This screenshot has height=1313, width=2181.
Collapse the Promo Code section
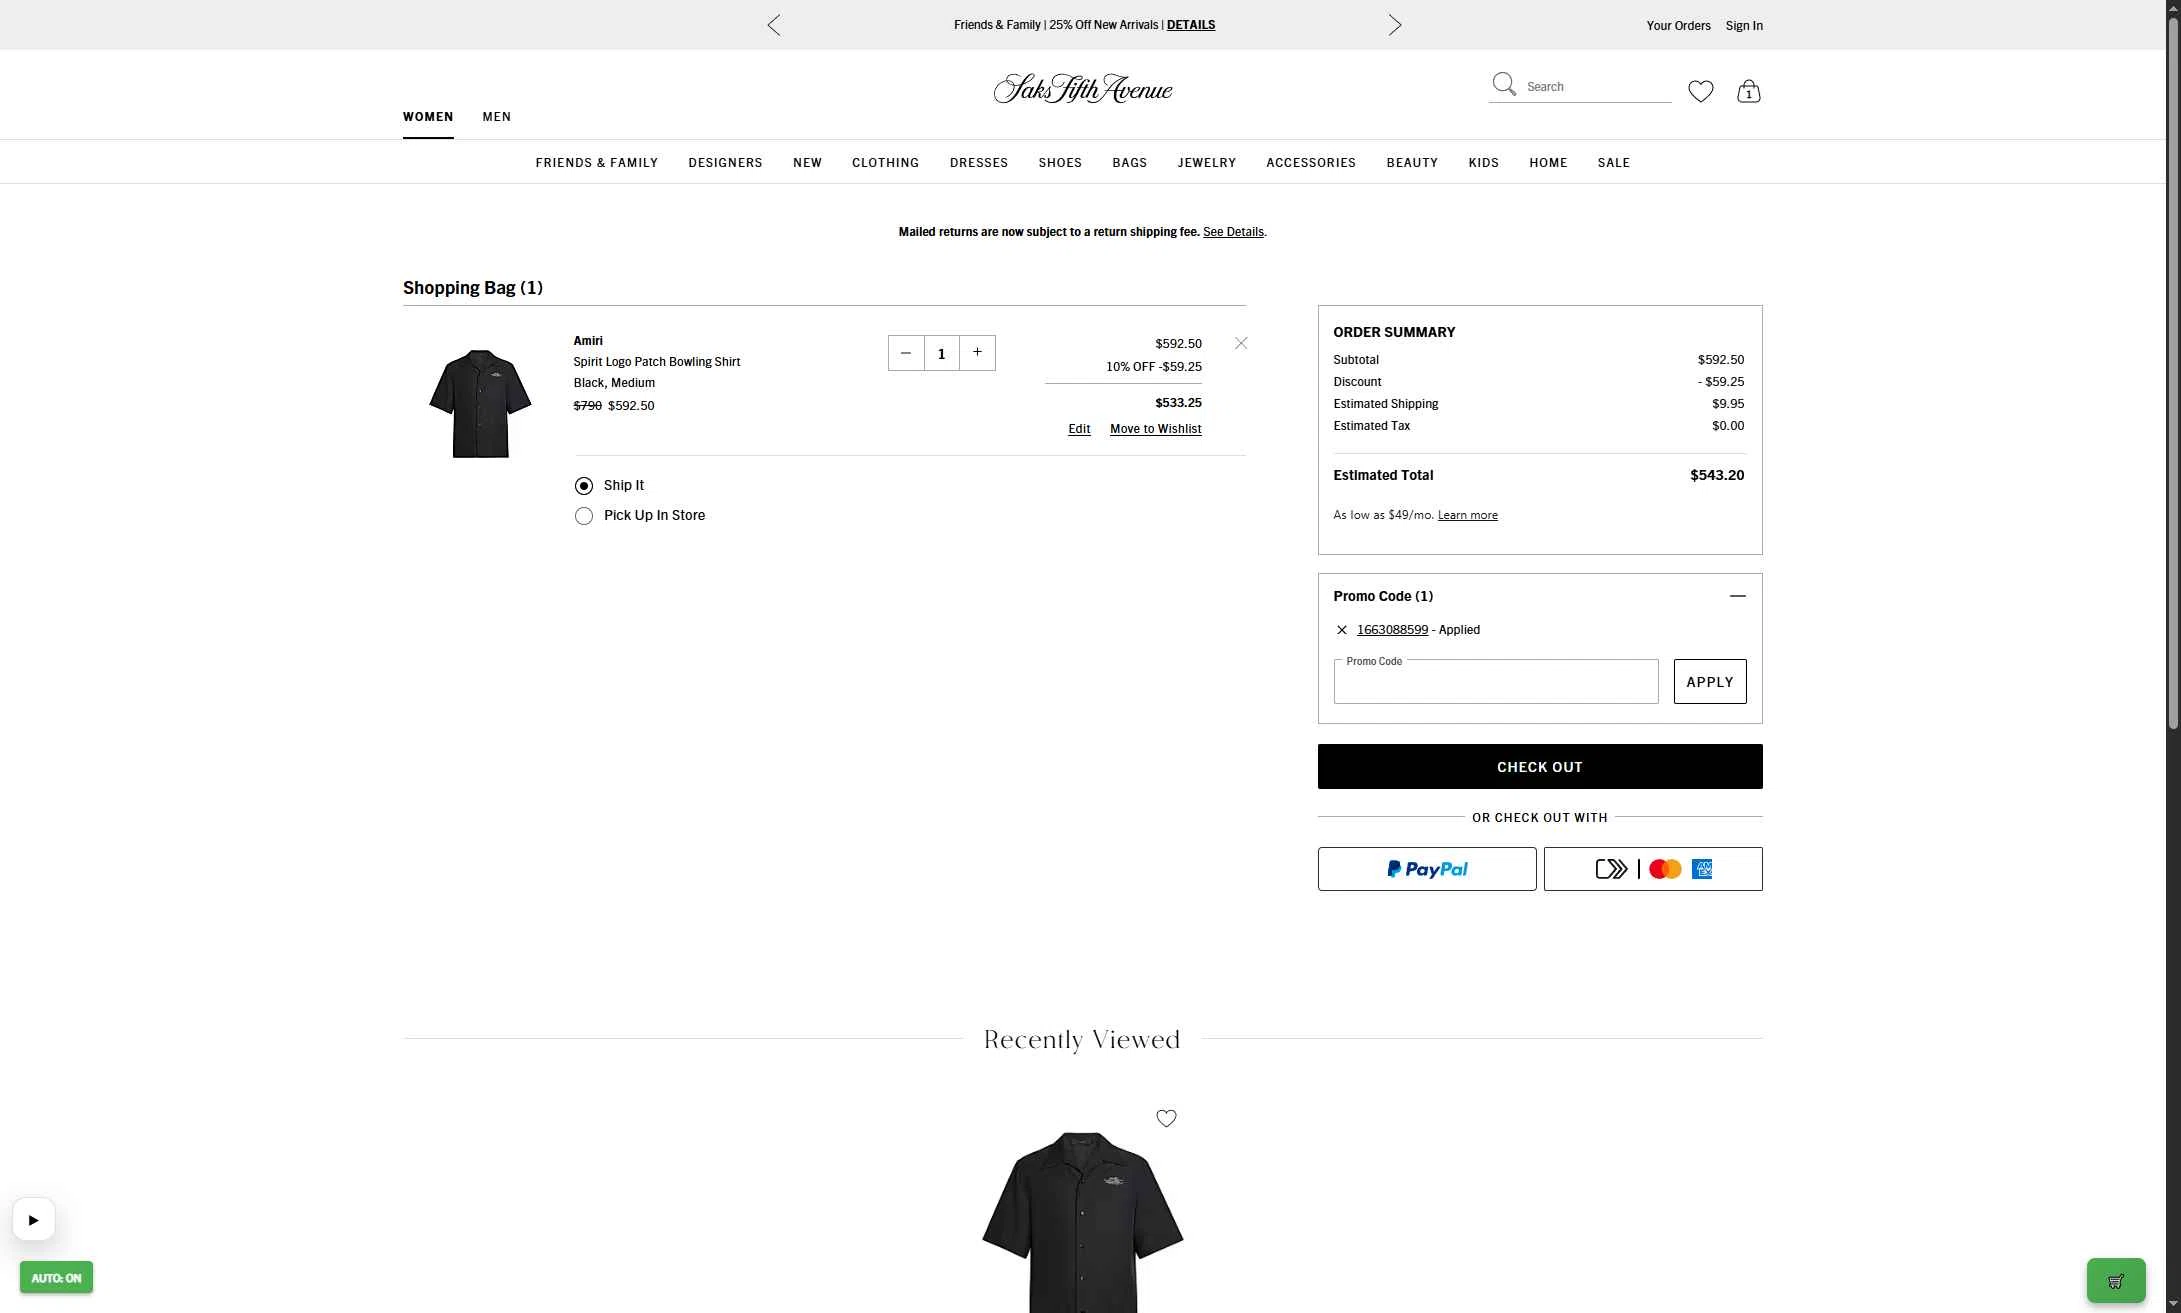point(1737,596)
